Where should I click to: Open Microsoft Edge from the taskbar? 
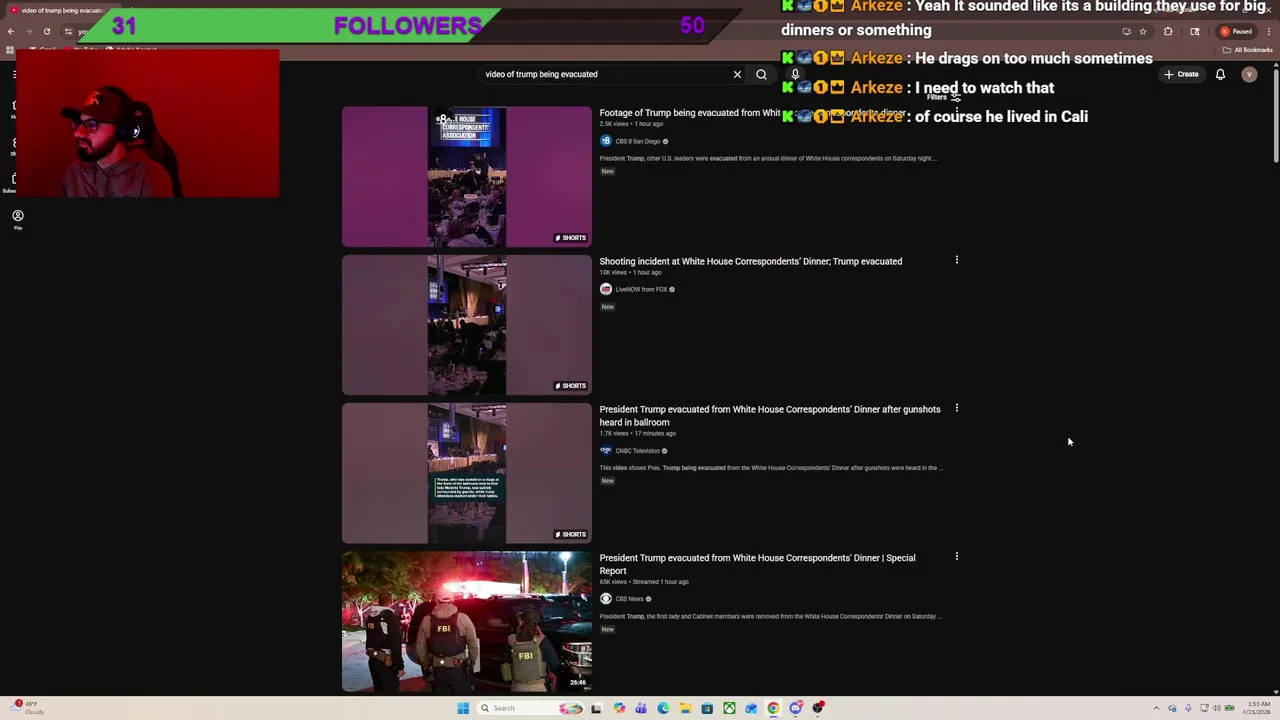coord(663,708)
